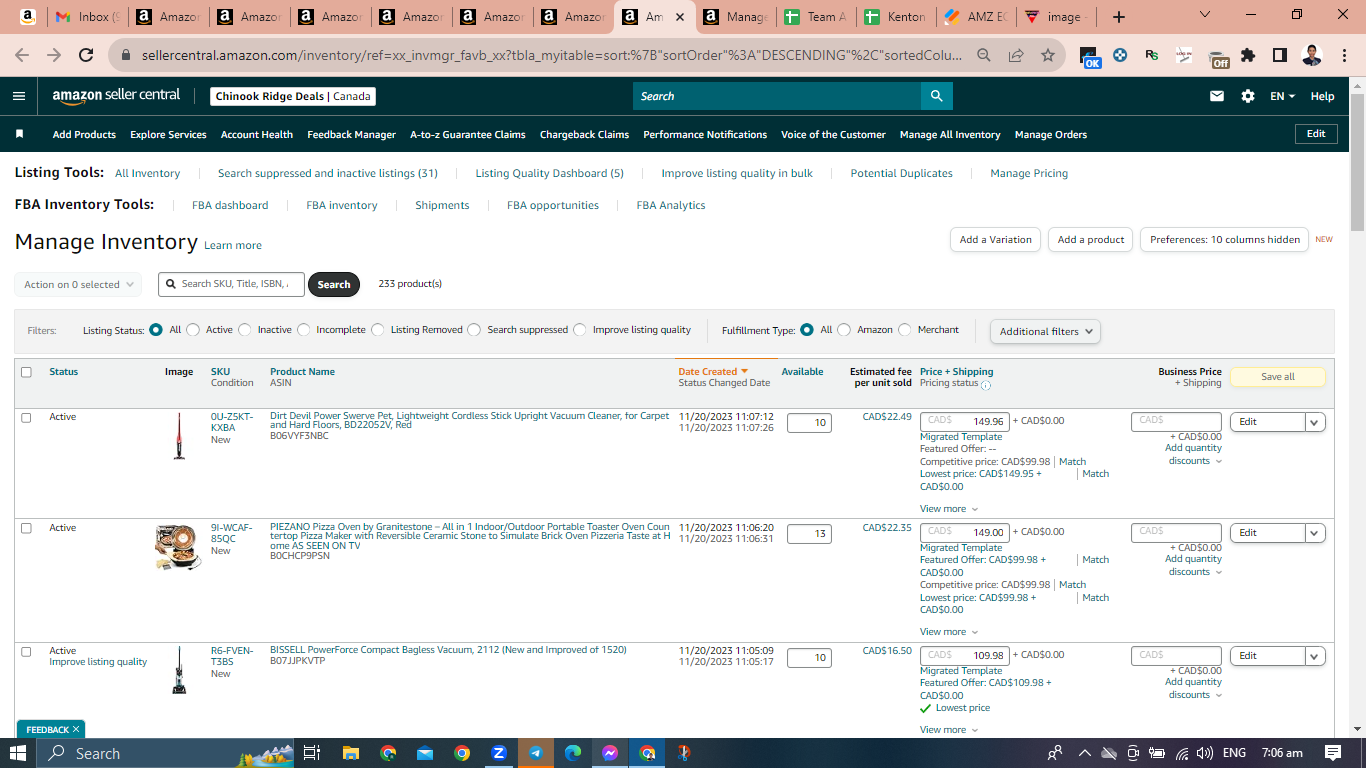Click the Search SKU, Title, ISBN field
The height and width of the screenshot is (768, 1366).
click(232, 284)
